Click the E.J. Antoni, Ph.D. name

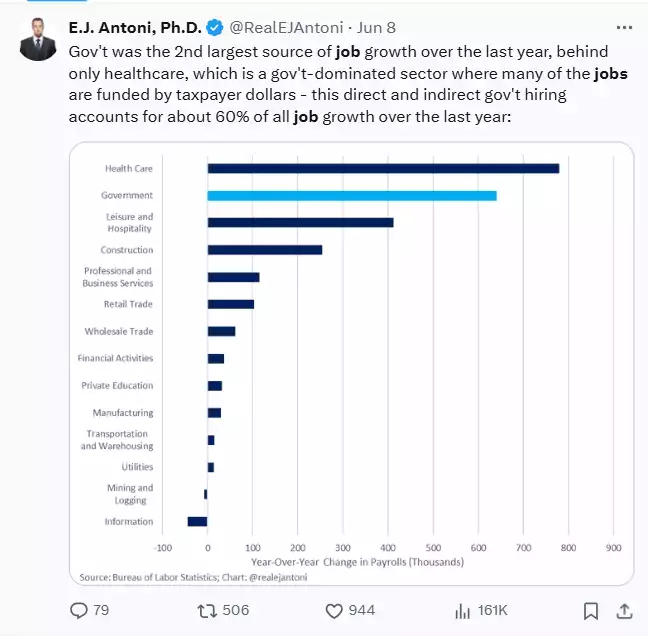pos(135,27)
